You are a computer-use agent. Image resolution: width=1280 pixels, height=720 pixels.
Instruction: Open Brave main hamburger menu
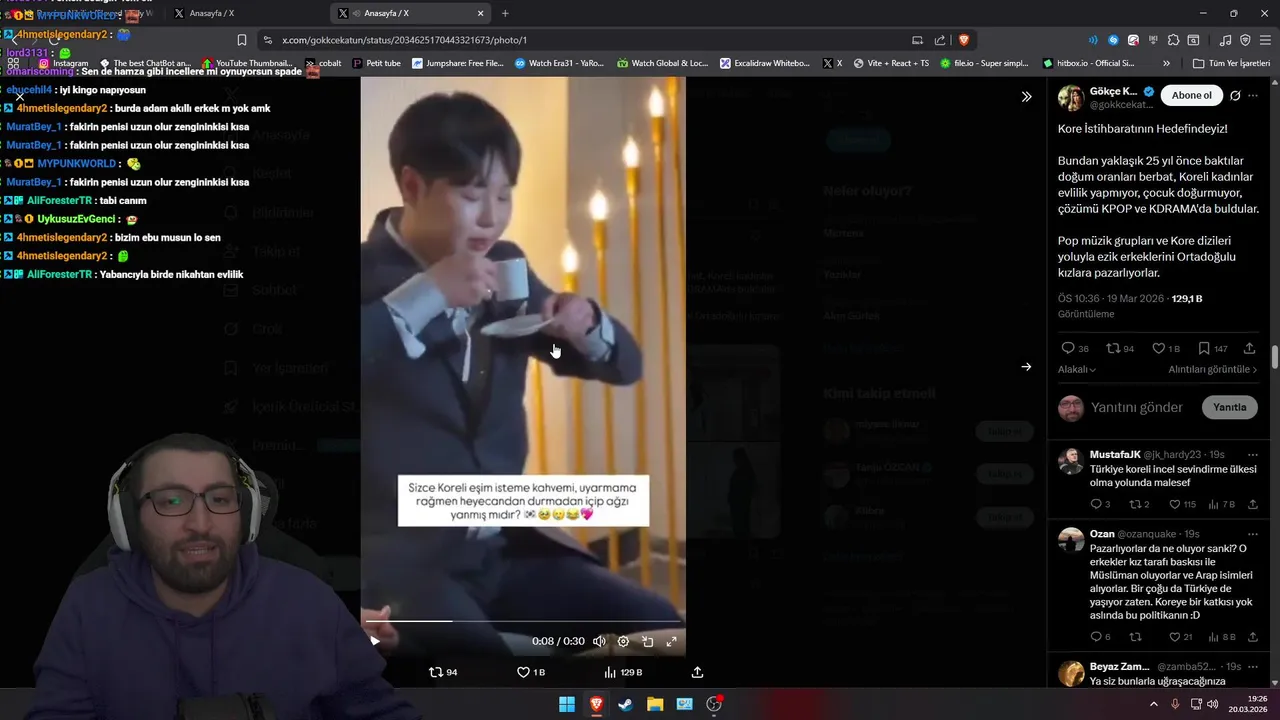pyautogui.click(x=1263, y=40)
